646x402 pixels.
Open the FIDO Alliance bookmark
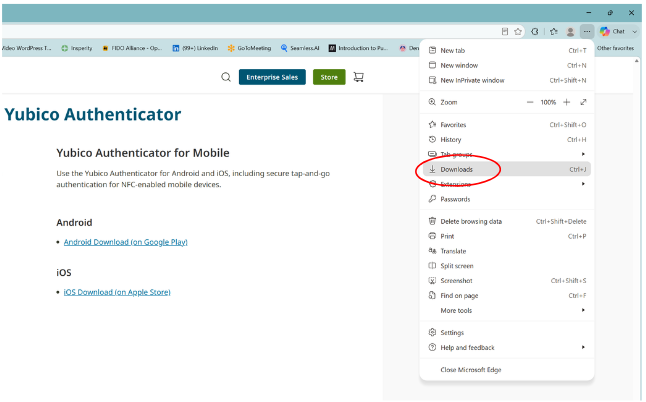click(132, 48)
